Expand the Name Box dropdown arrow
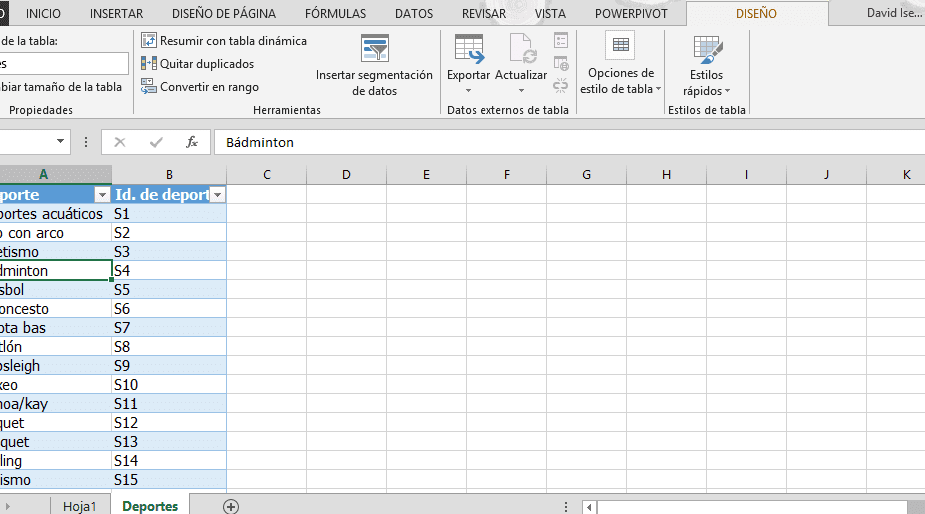Screen dimensions: 925x514 60,142
